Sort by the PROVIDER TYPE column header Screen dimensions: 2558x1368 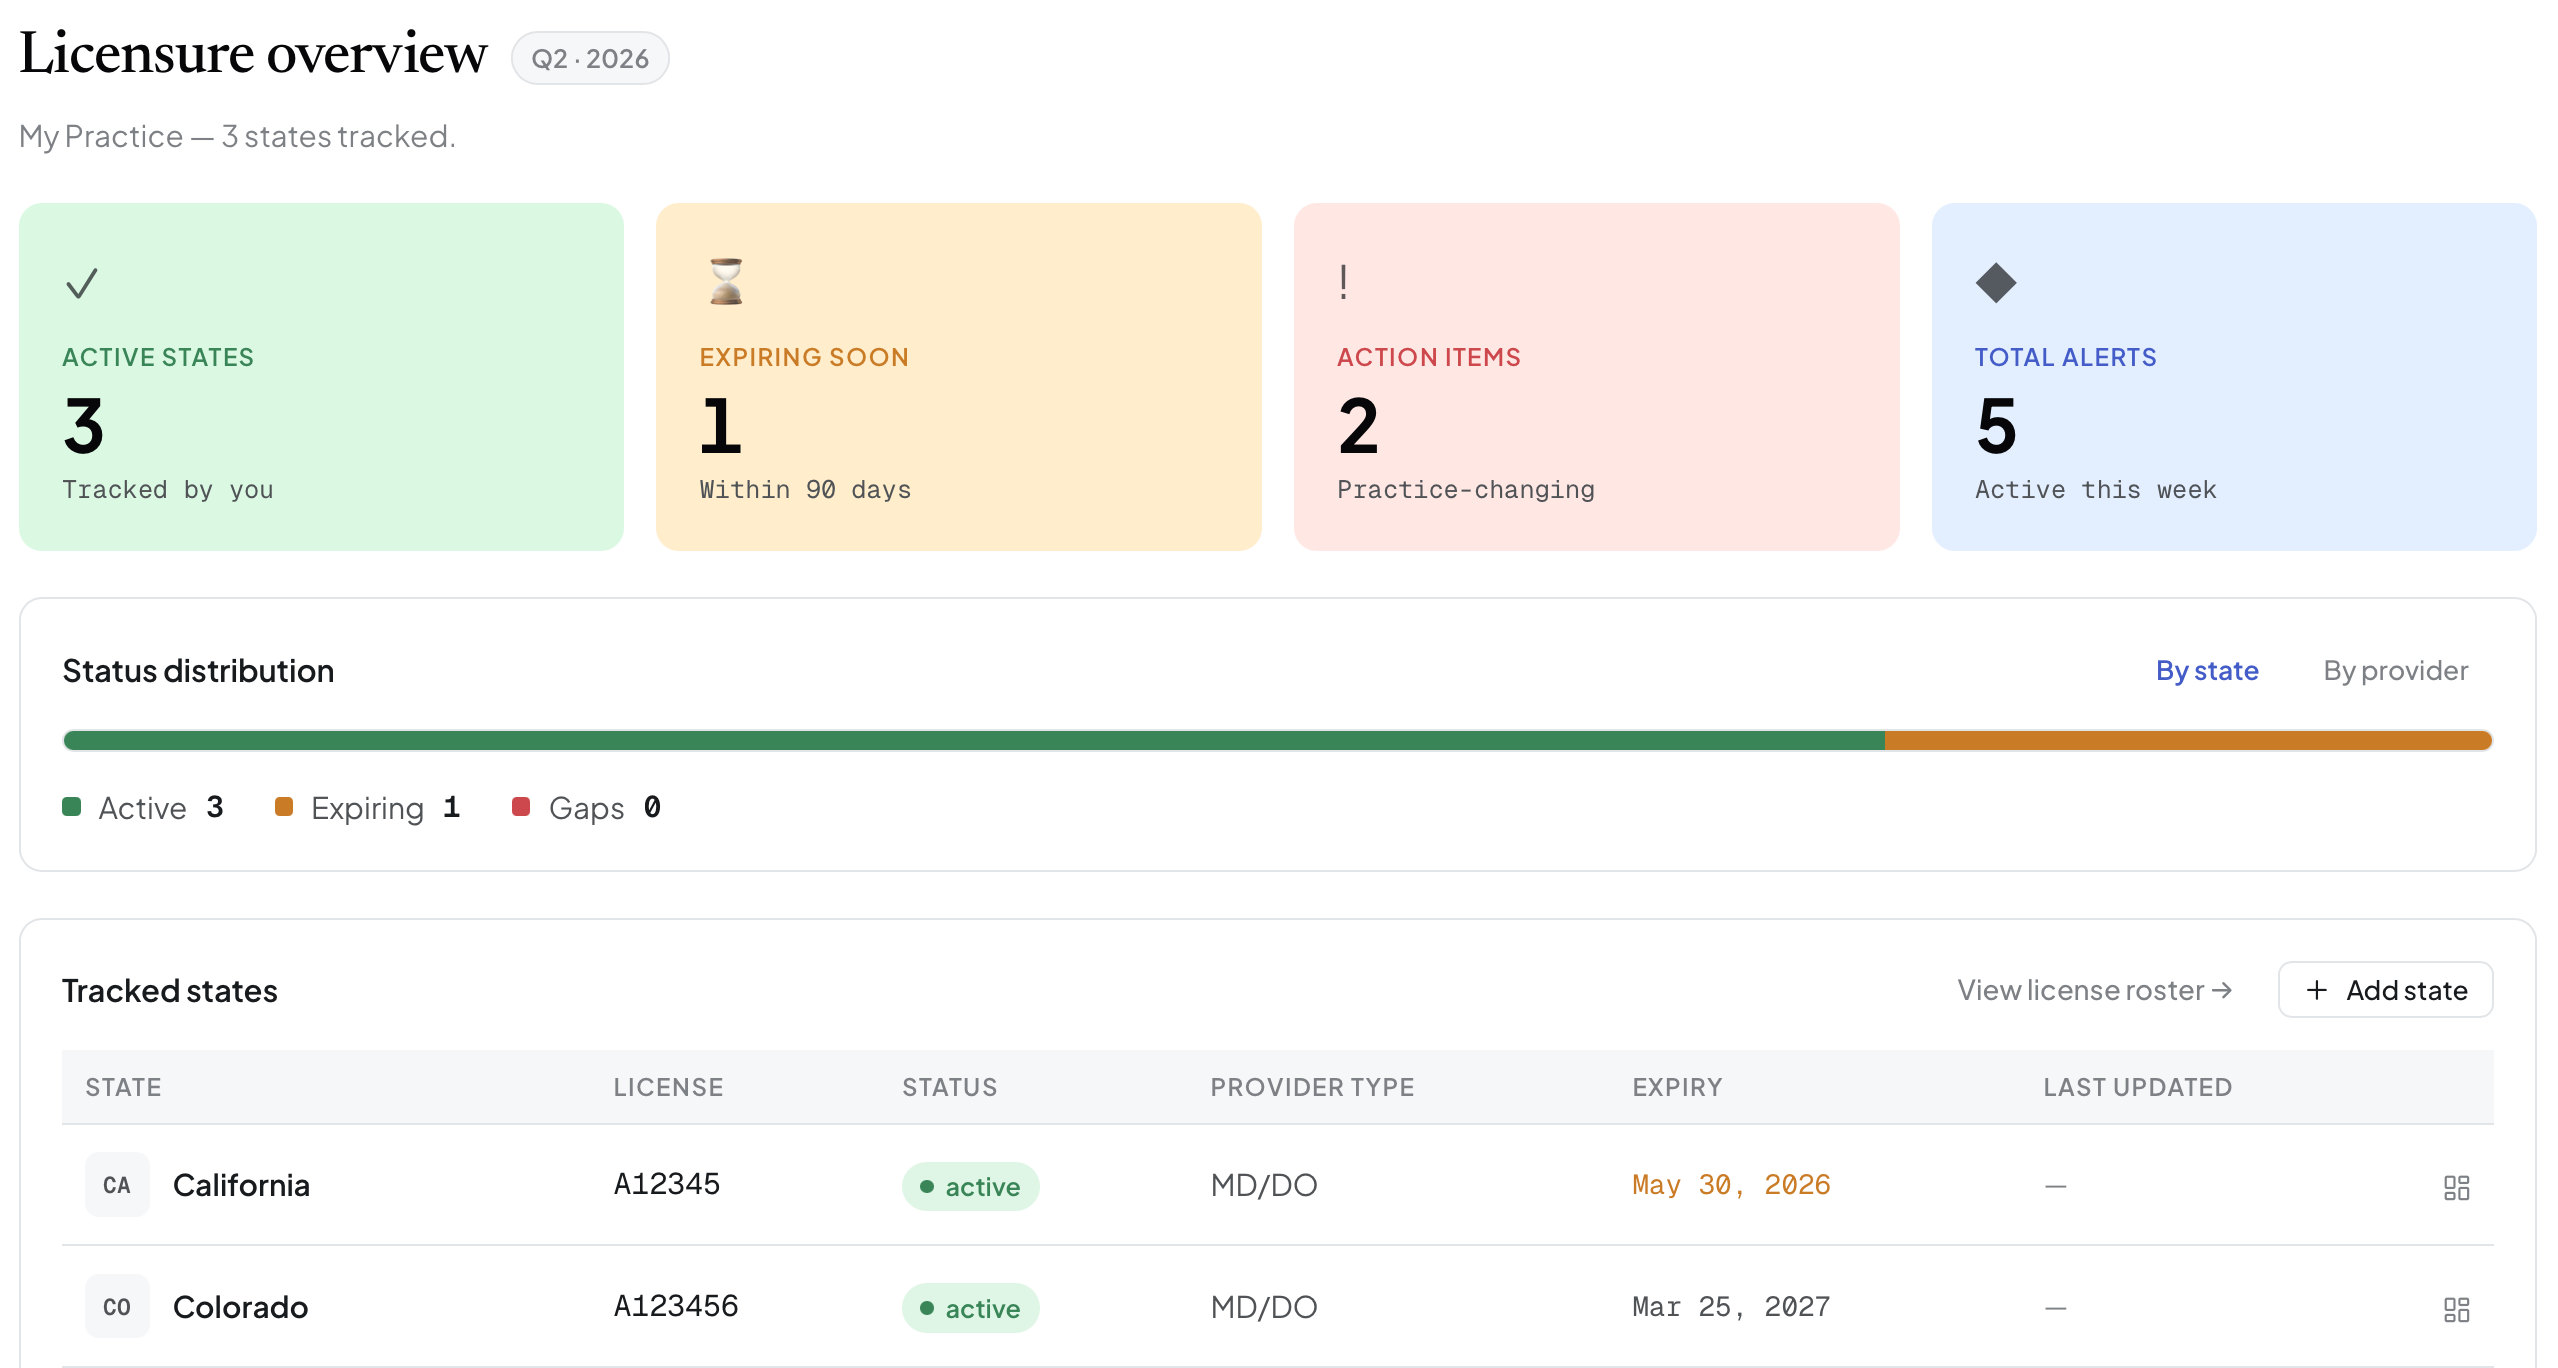pos(1312,1087)
